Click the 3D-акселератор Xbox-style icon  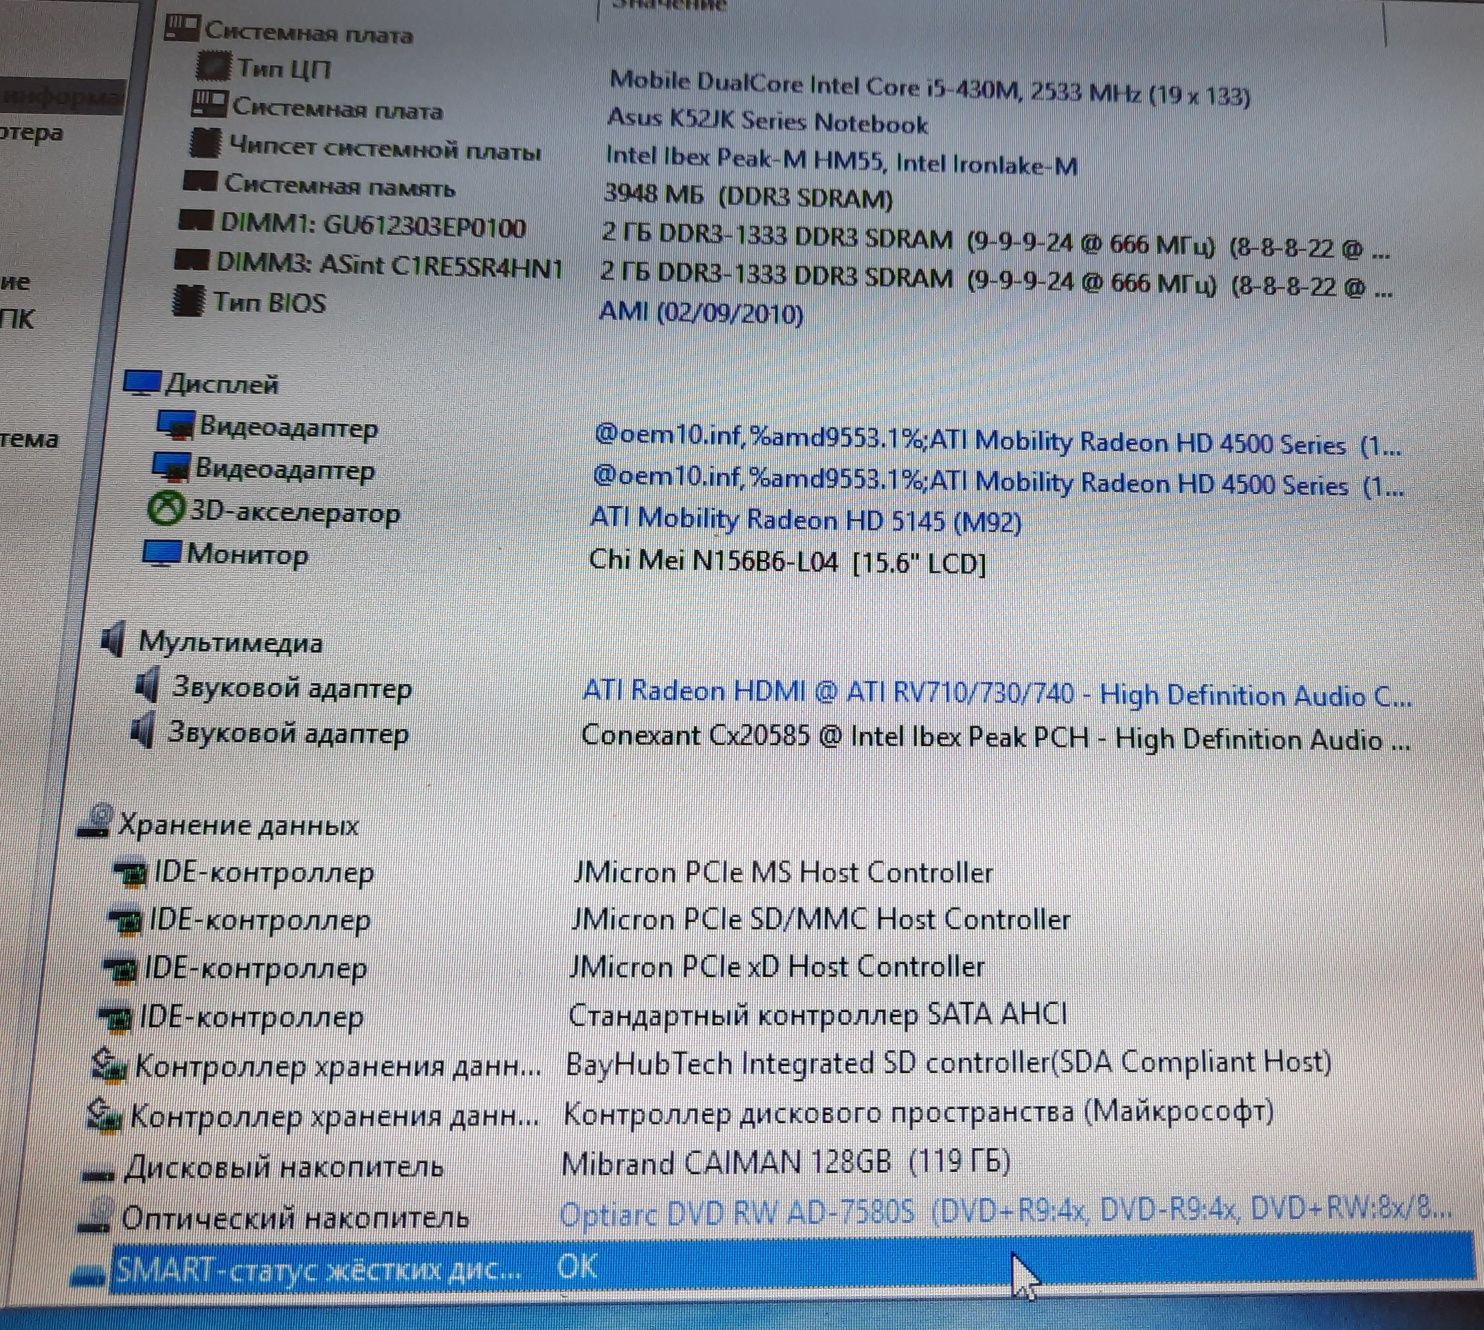pos(165,510)
